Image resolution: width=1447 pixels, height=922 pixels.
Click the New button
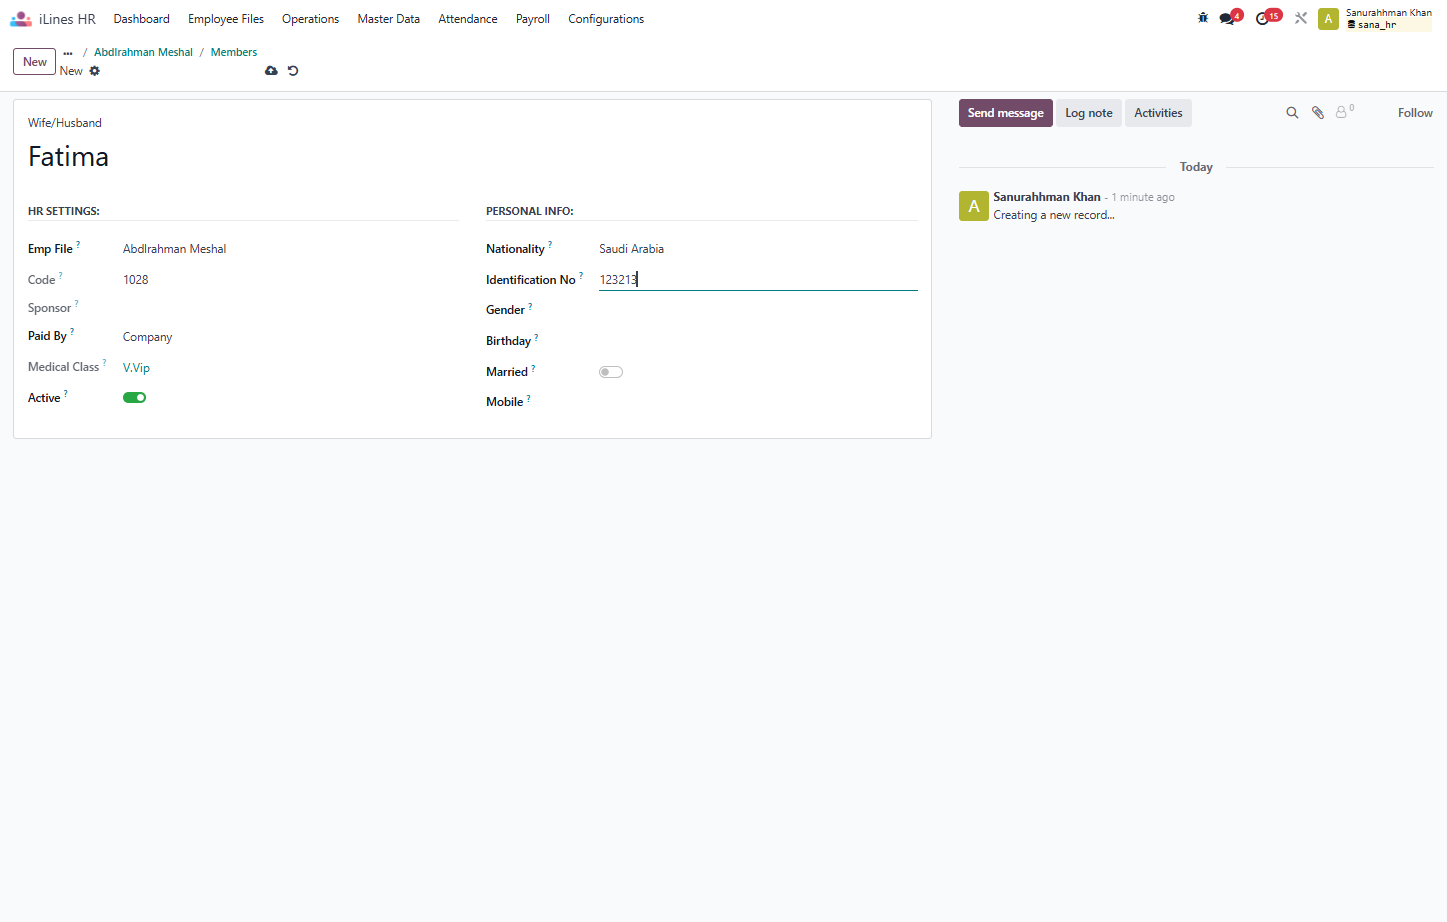(x=35, y=62)
